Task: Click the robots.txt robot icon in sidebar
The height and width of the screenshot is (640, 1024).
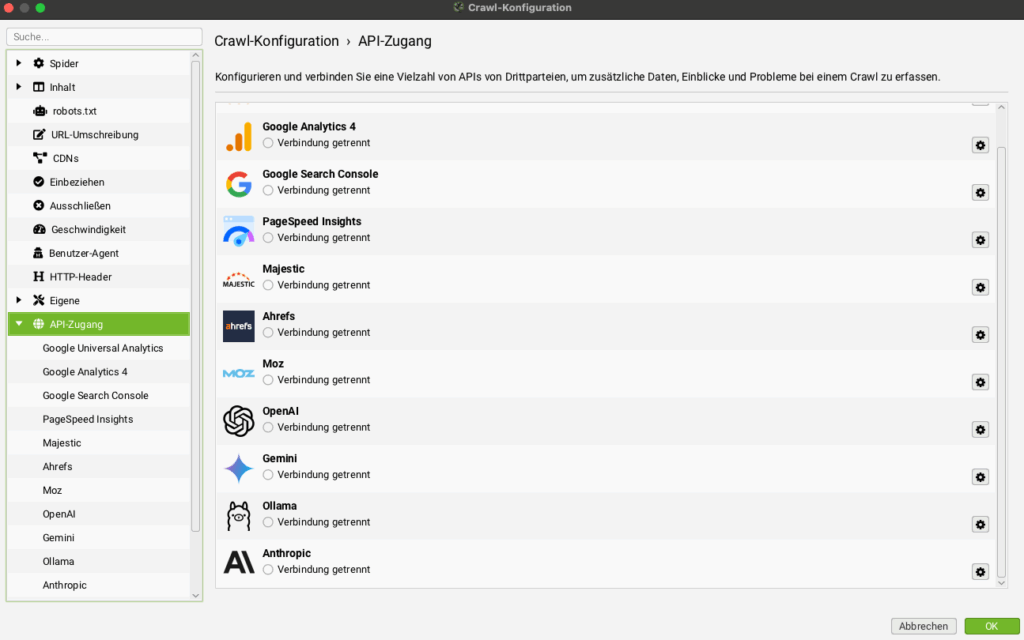Action: click(x=40, y=111)
